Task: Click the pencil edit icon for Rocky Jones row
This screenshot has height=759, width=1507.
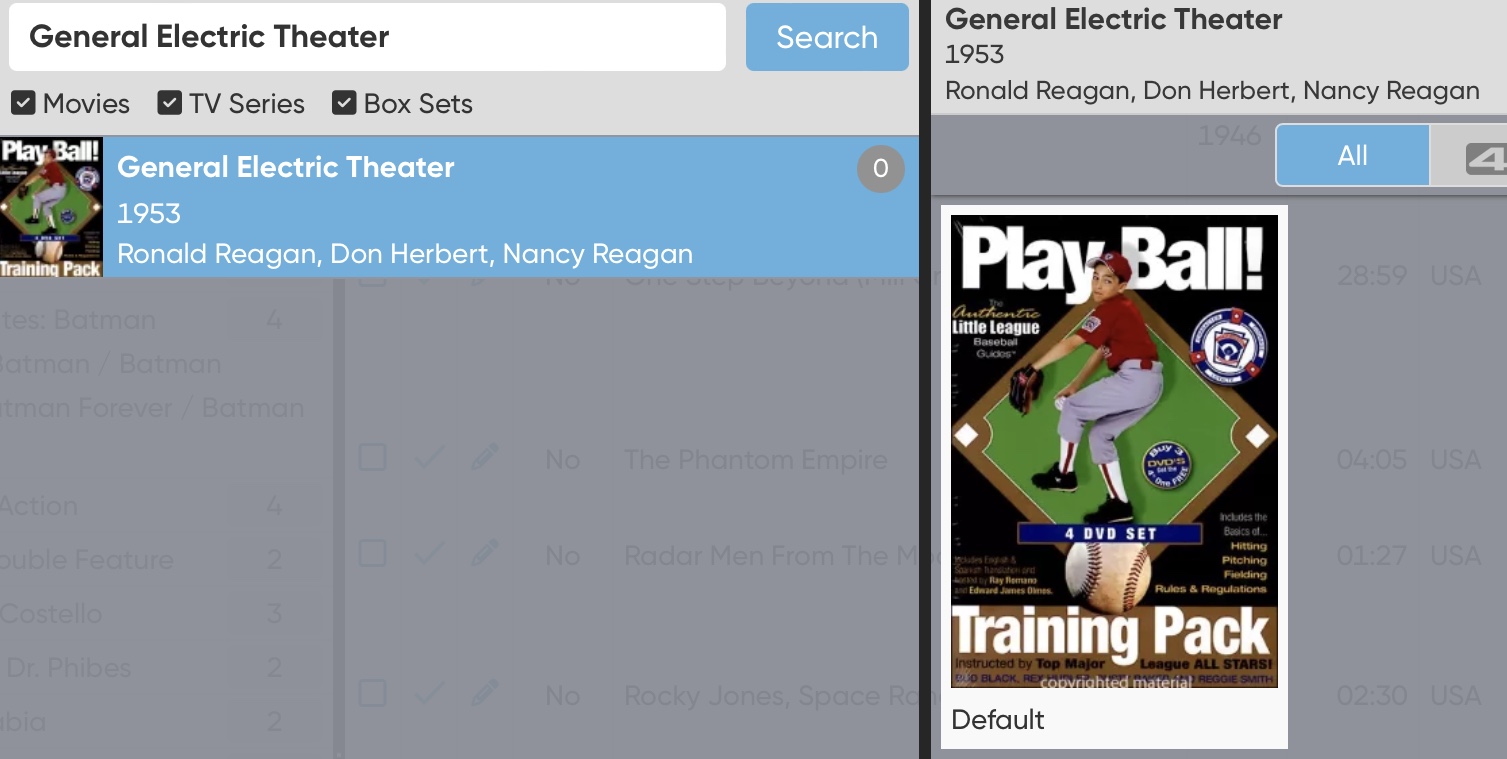Action: pos(485,692)
